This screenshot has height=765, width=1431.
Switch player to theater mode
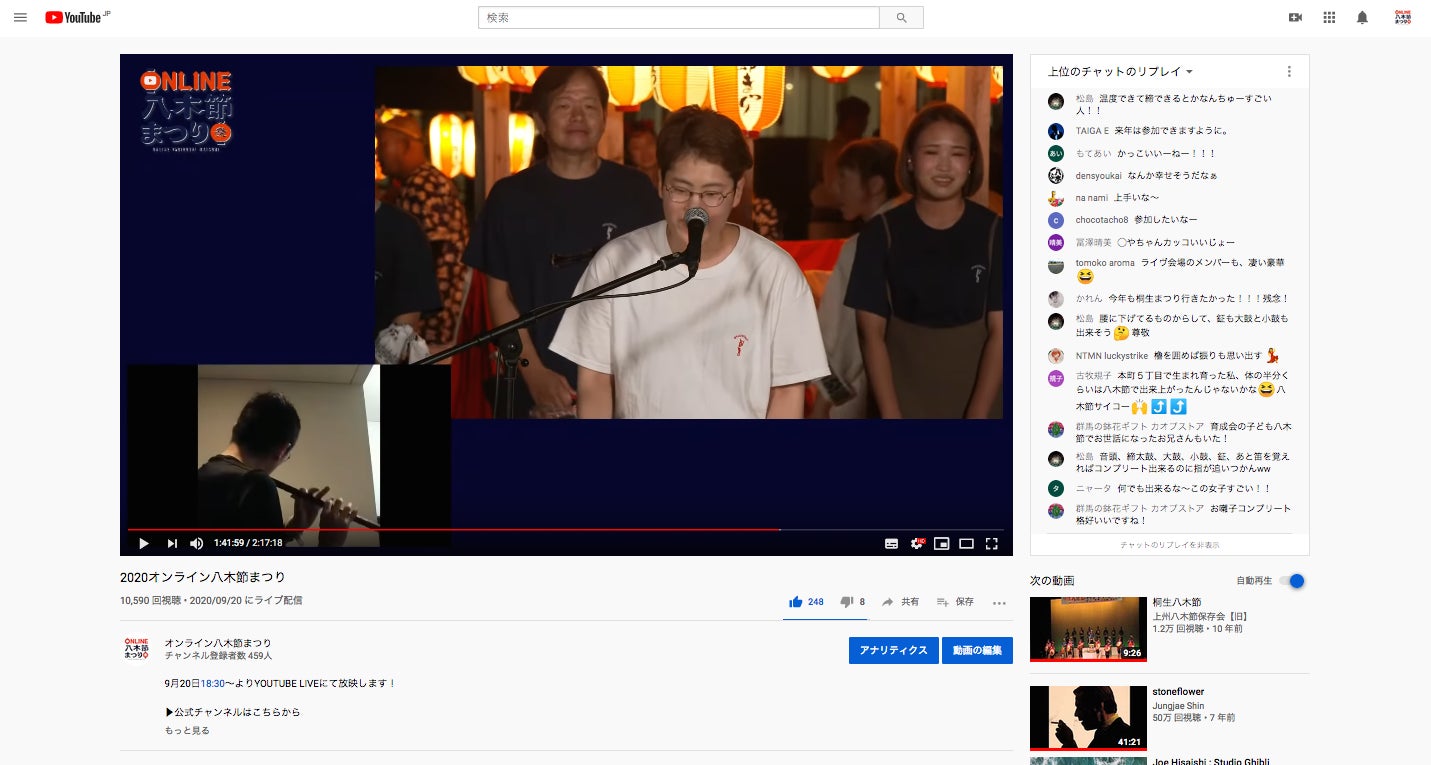(x=966, y=543)
